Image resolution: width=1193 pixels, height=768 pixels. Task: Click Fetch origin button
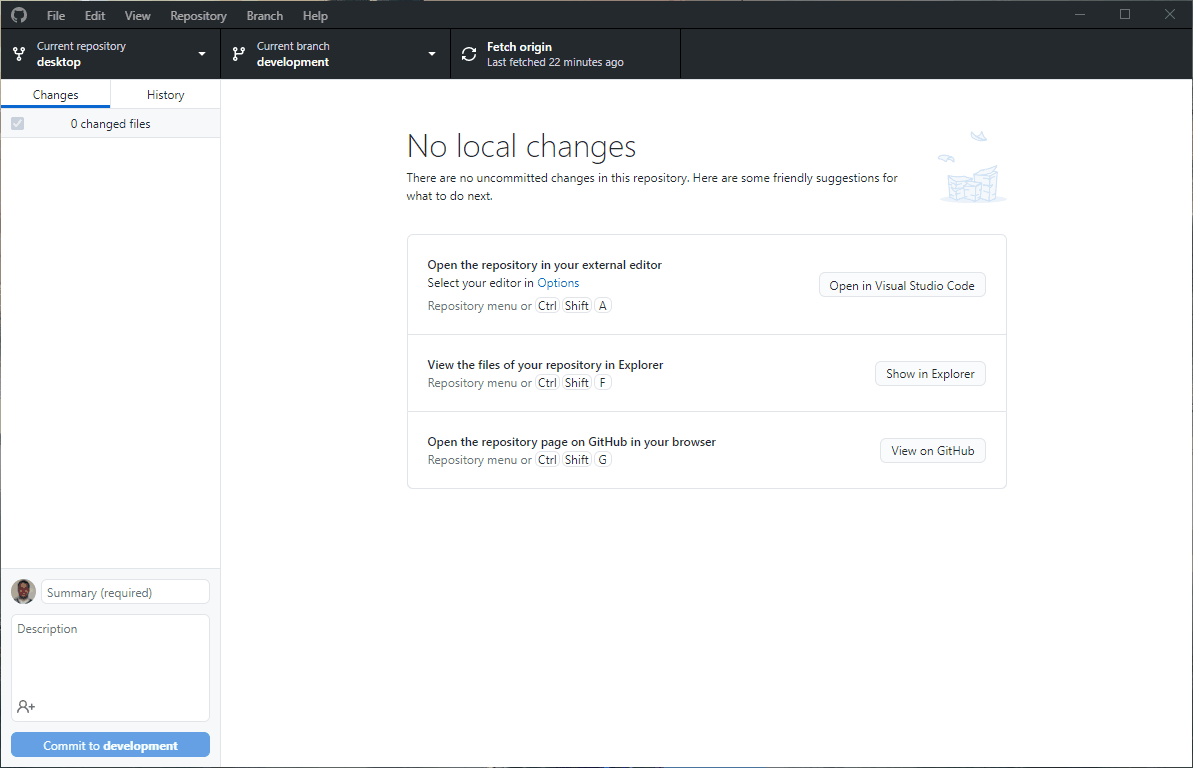[565, 54]
